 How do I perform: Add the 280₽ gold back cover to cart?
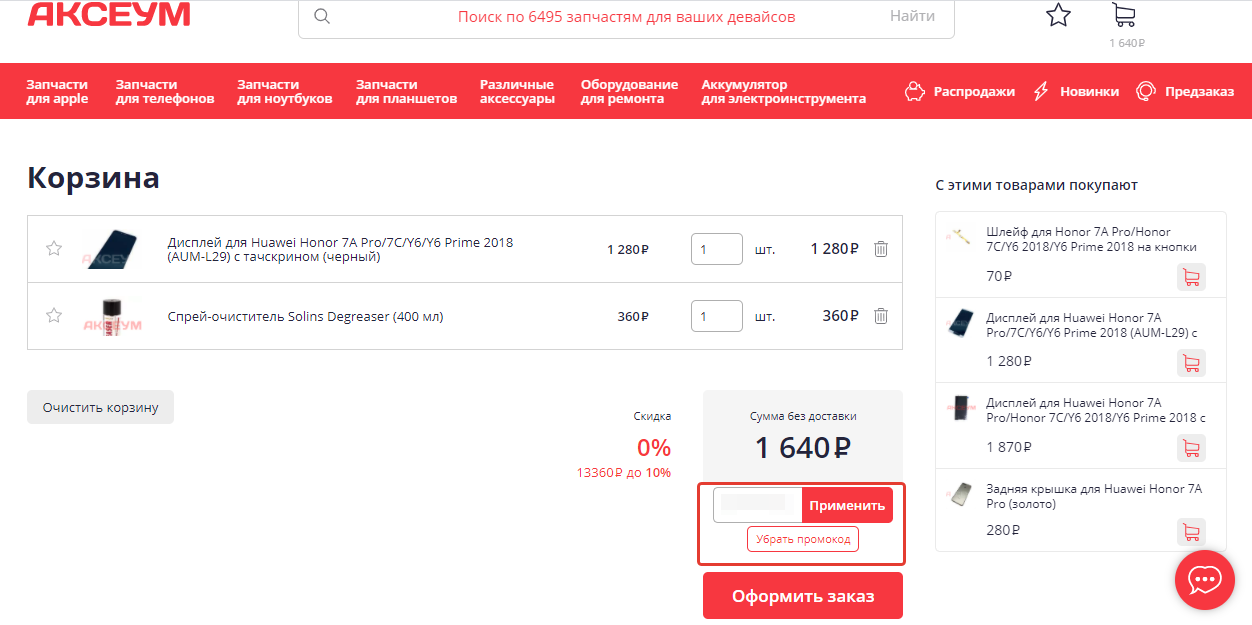[x=1190, y=531]
